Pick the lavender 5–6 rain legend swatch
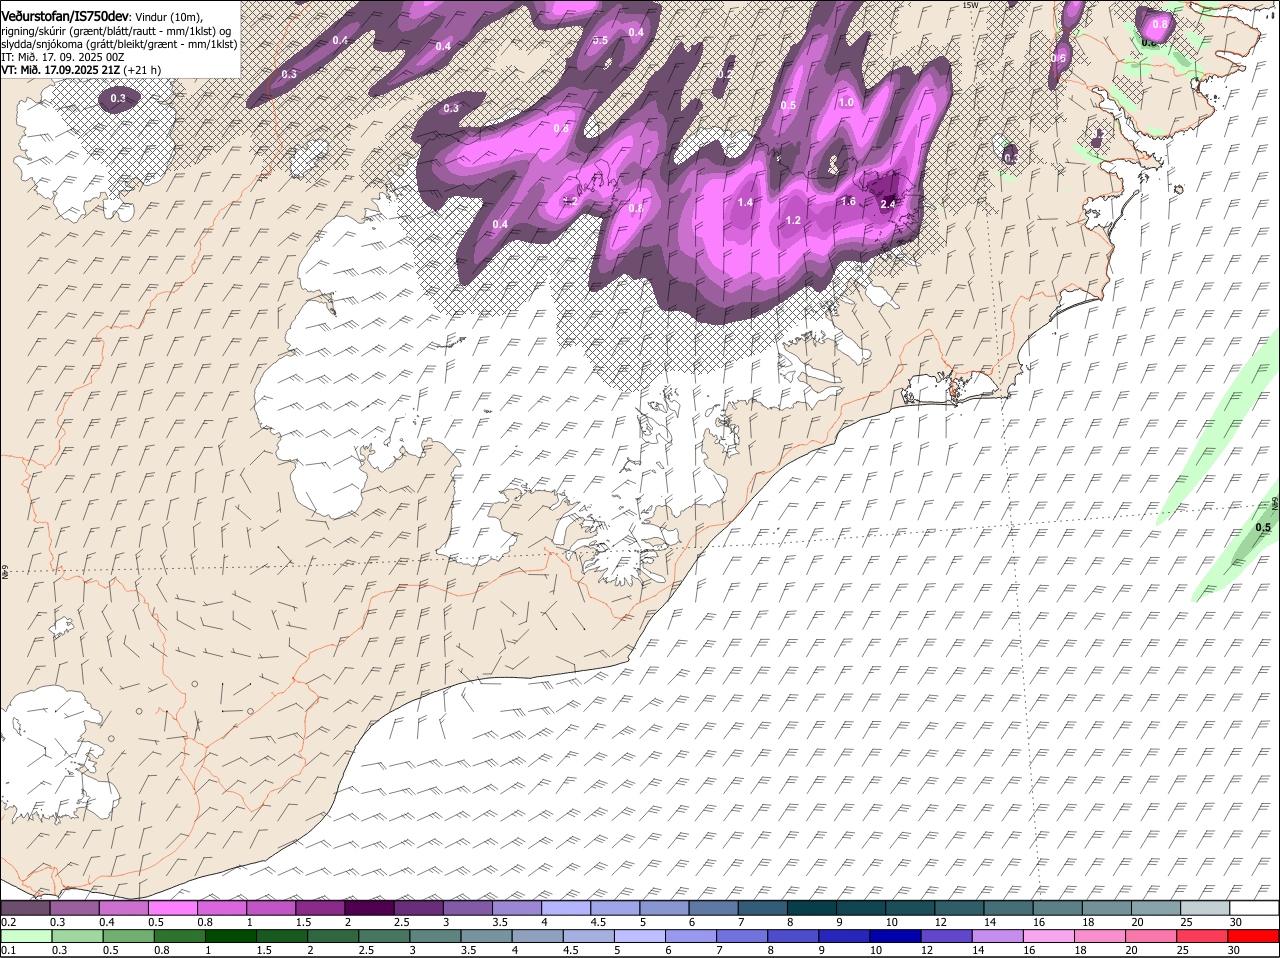 point(640,937)
